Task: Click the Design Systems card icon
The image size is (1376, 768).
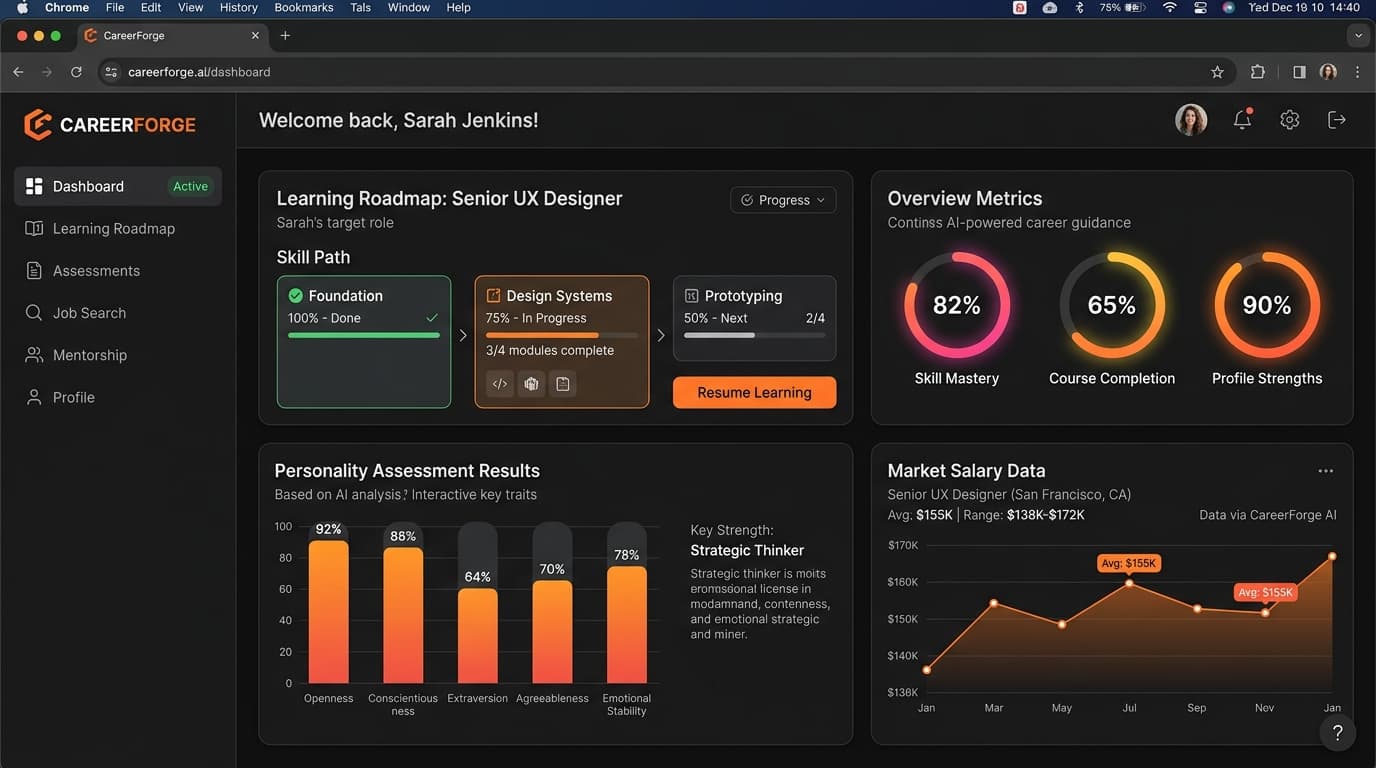Action: tap(493, 296)
